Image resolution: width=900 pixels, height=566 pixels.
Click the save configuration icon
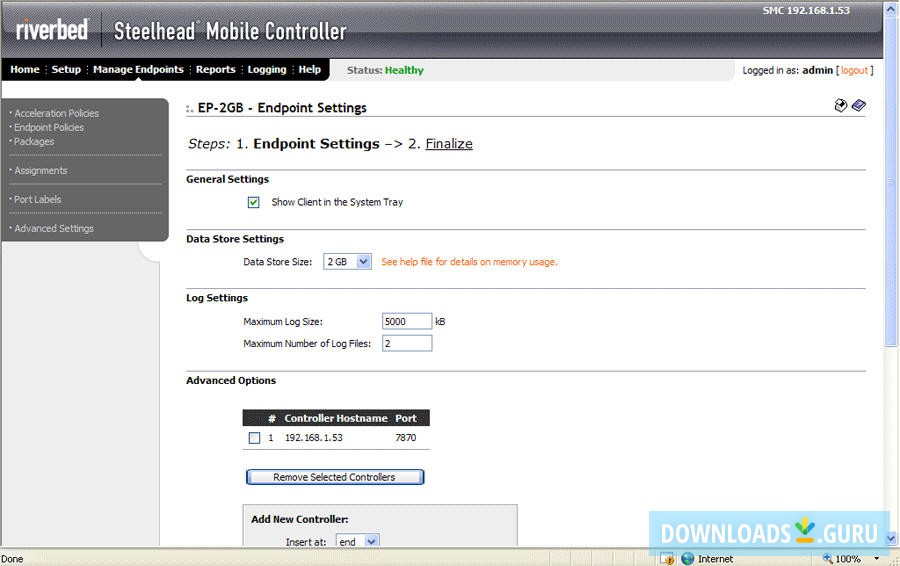pos(840,106)
